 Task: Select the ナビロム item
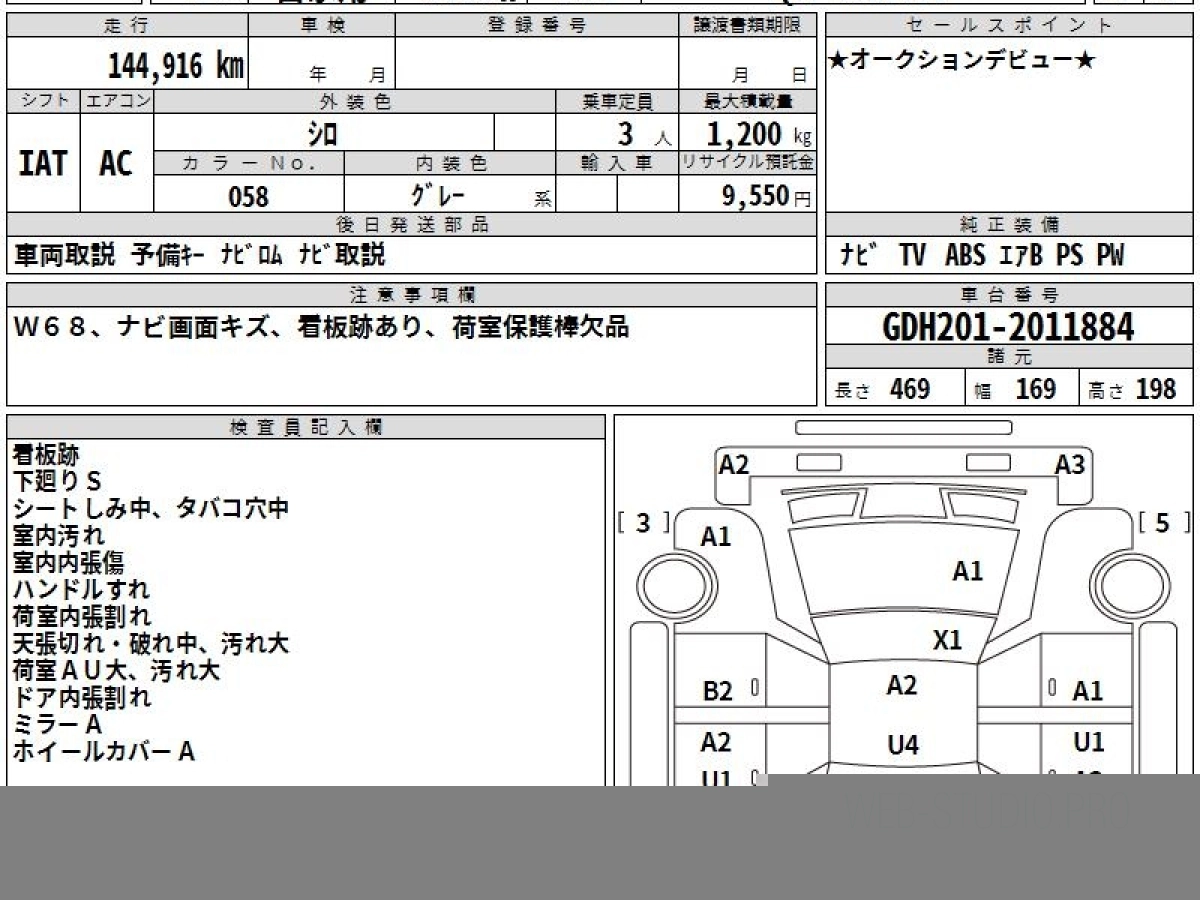click(252, 255)
